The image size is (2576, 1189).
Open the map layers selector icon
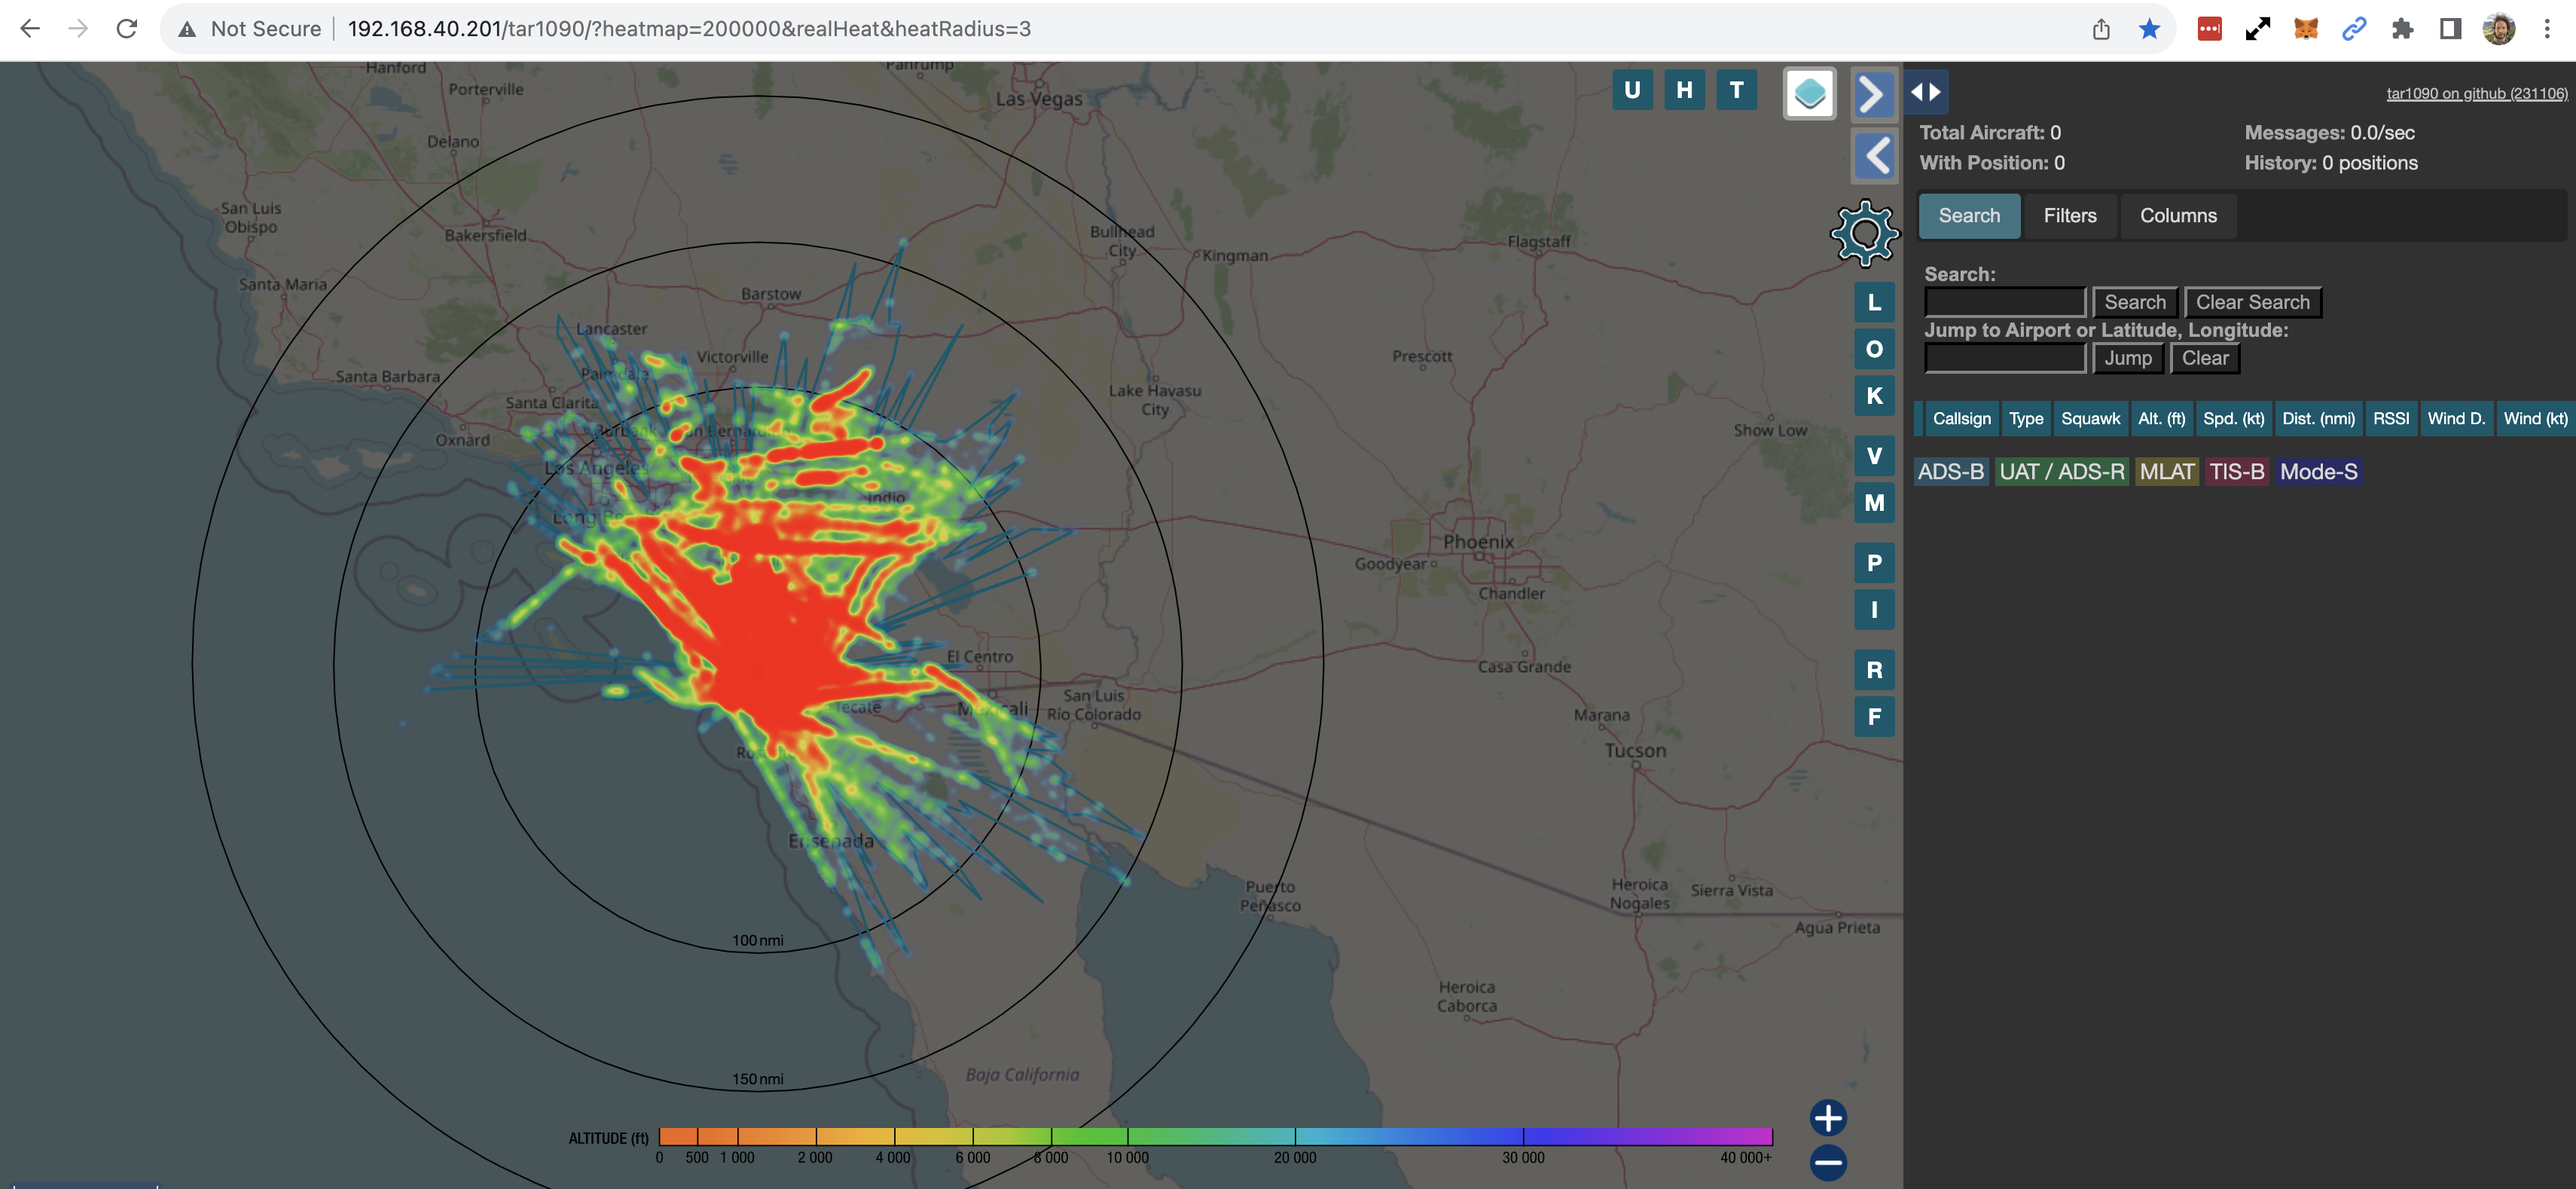[1809, 94]
